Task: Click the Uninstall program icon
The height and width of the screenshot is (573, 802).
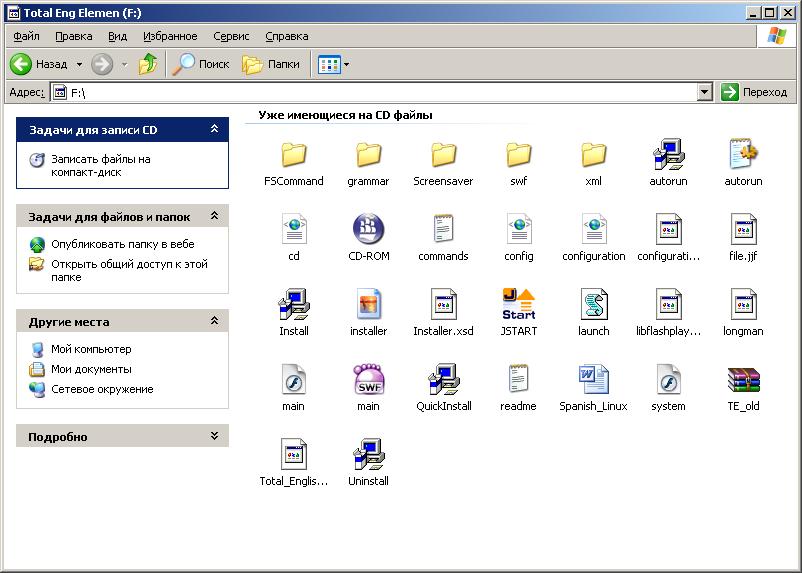Action: 368,454
